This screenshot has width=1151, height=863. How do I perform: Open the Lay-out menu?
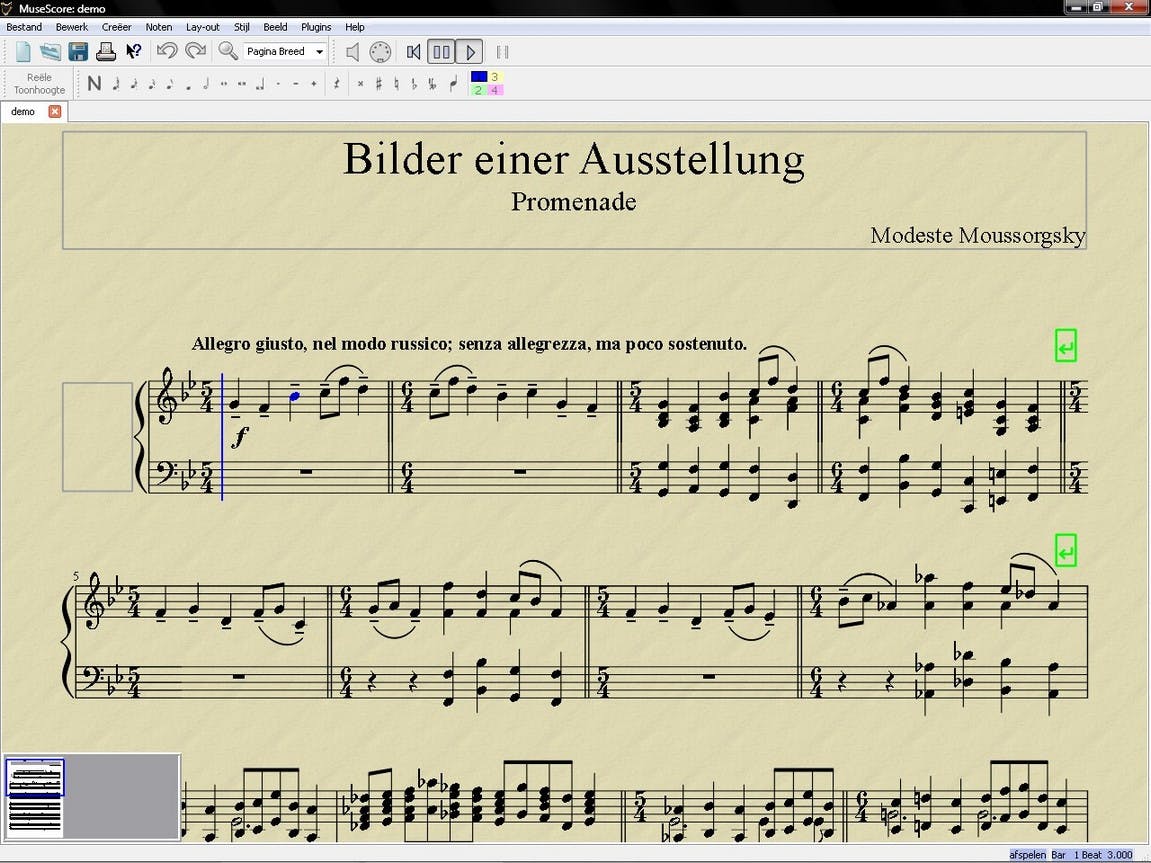point(203,27)
